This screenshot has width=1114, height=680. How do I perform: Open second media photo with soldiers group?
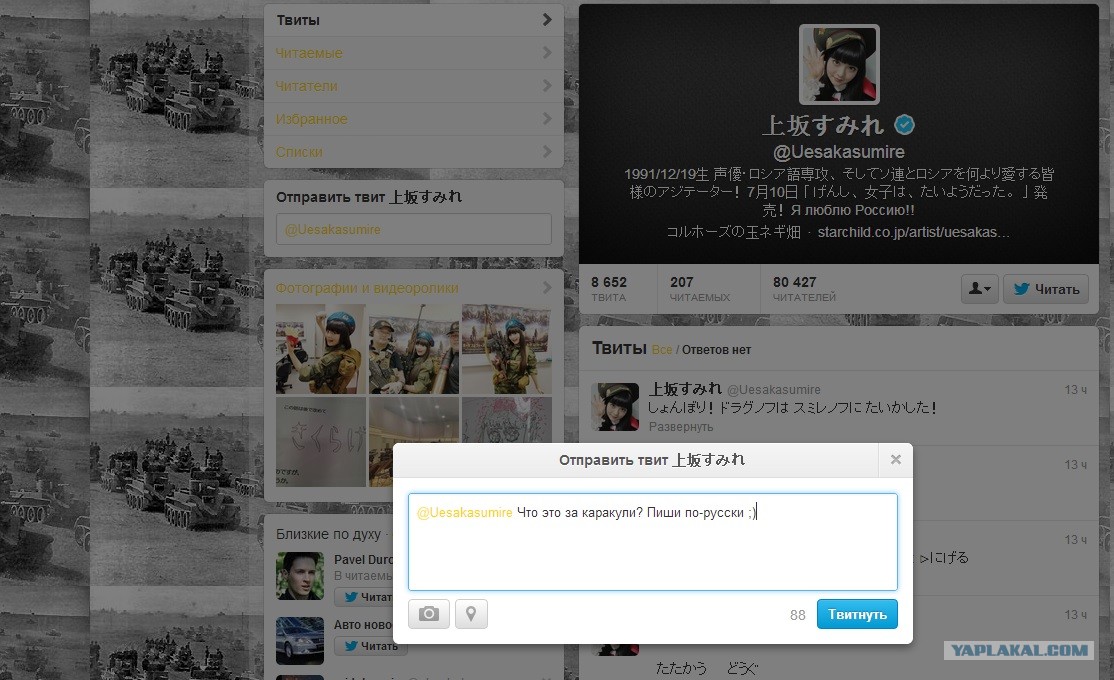coord(413,349)
